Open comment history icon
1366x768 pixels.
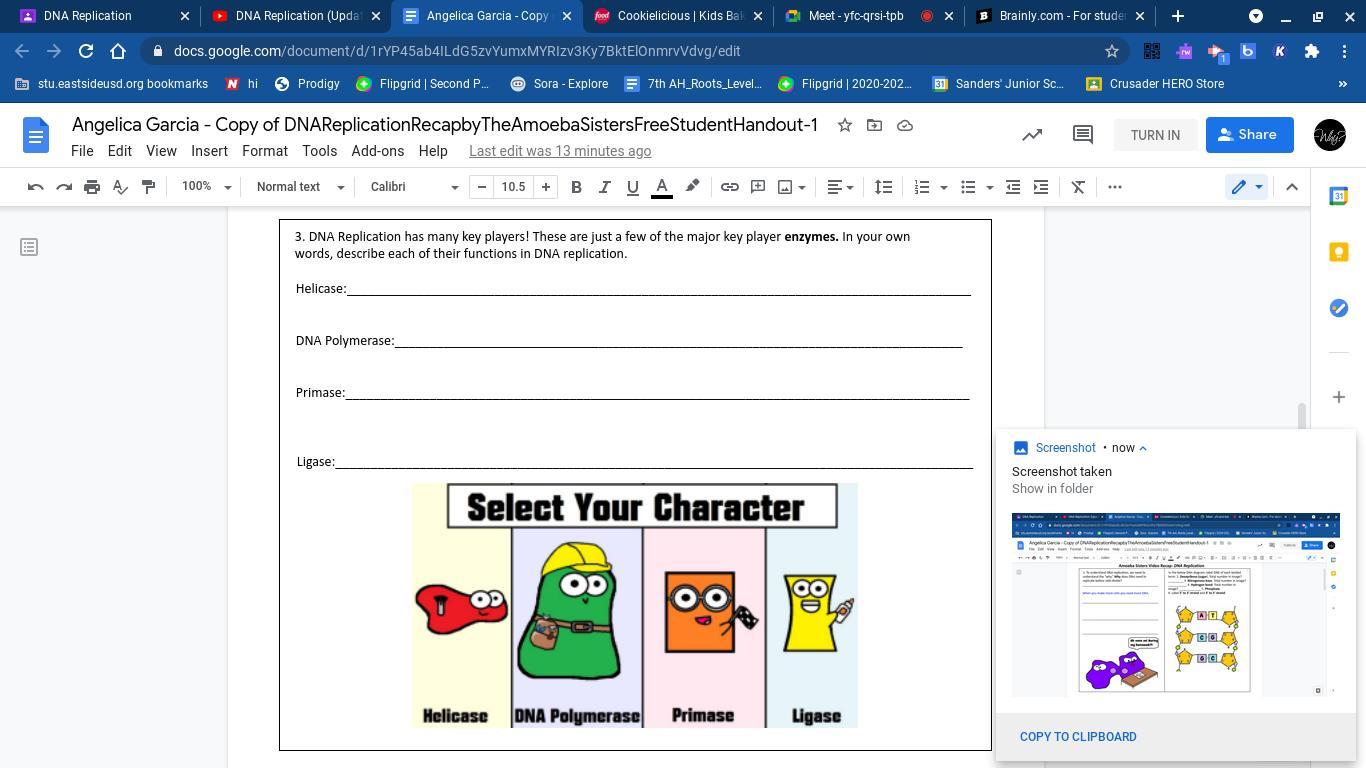[x=1082, y=135]
